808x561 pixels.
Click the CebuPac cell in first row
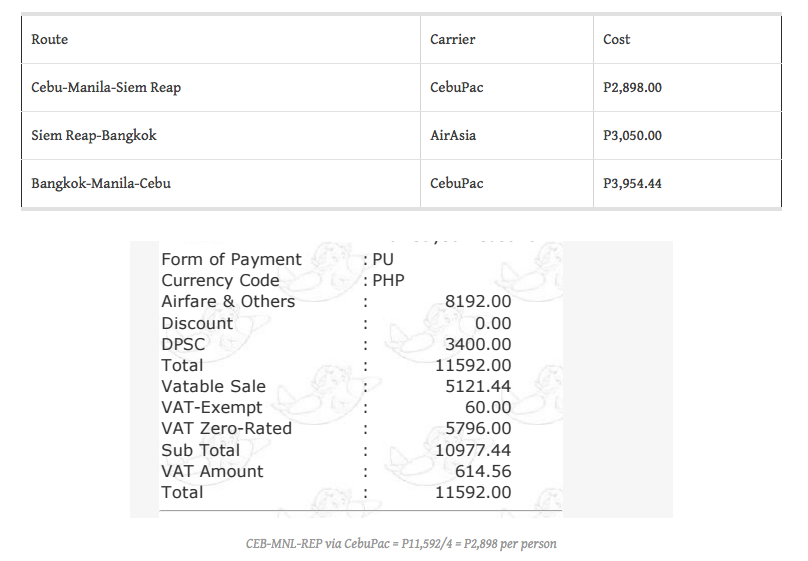[507, 88]
